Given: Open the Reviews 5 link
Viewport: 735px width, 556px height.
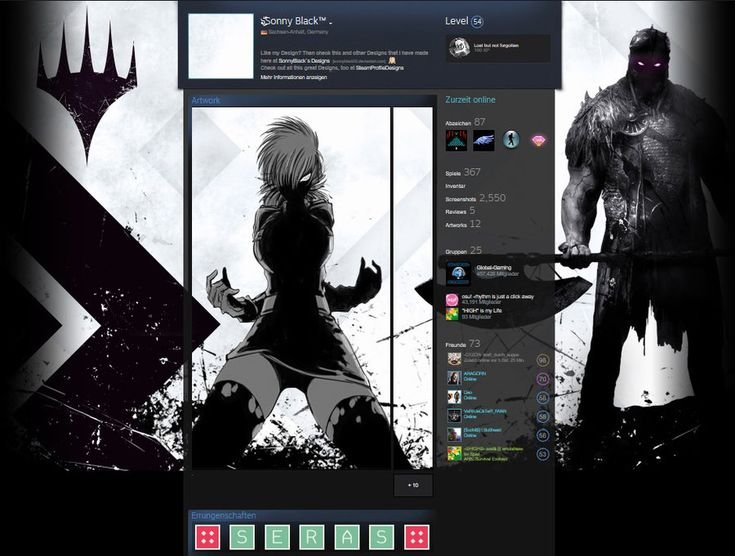Looking at the screenshot, I should click(460, 211).
